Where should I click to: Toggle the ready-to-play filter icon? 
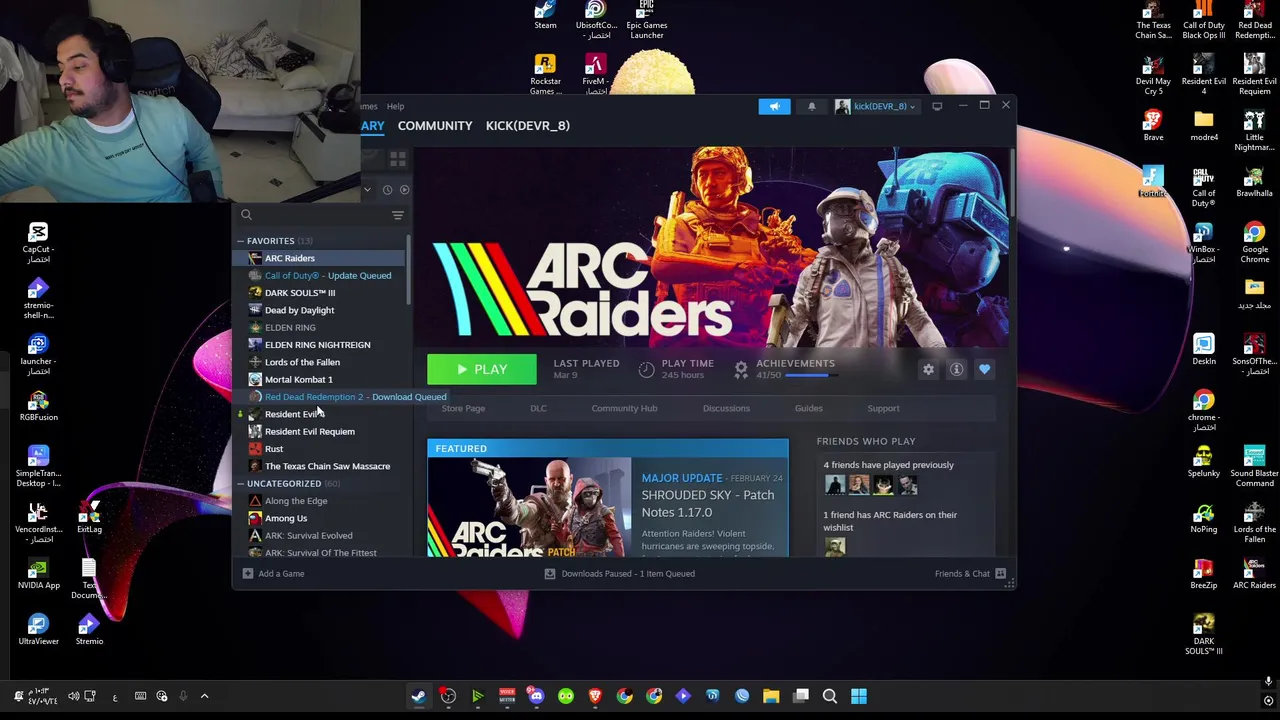pyautogui.click(x=404, y=189)
